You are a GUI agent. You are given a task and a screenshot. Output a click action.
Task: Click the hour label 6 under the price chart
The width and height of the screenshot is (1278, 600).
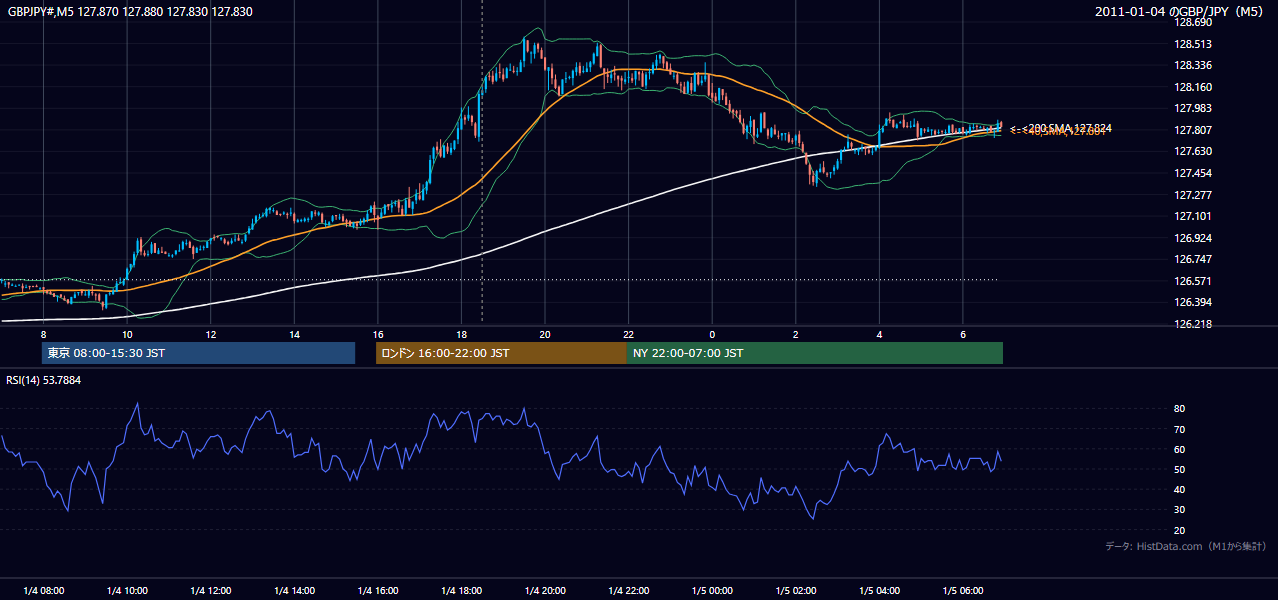tap(963, 334)
